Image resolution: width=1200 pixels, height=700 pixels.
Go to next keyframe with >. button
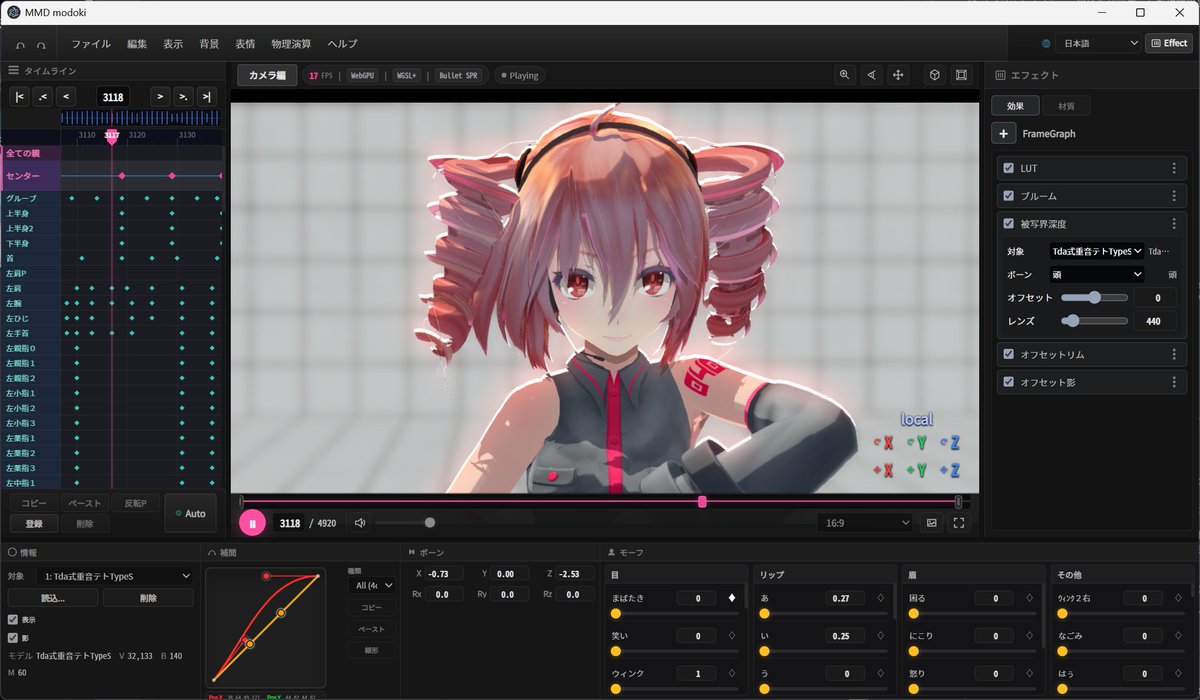click(x=183, y=97)
